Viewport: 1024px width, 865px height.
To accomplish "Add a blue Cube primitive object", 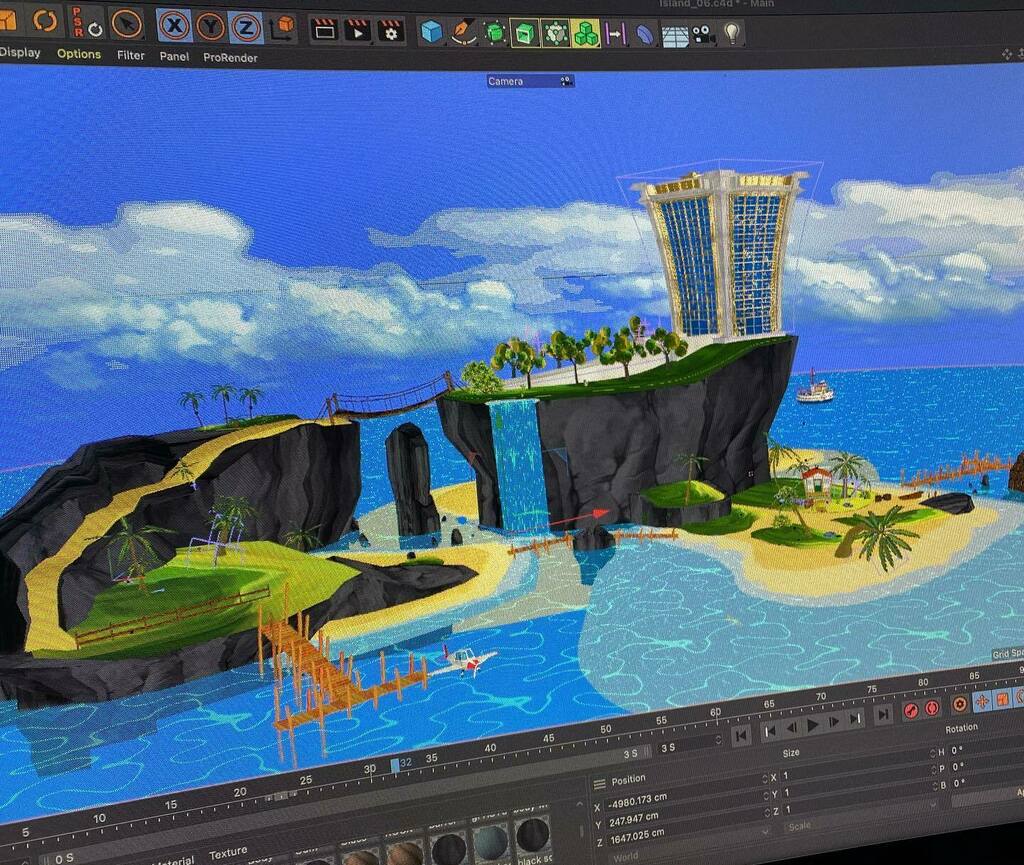I will pyautogui.click(x=432, y=31).
